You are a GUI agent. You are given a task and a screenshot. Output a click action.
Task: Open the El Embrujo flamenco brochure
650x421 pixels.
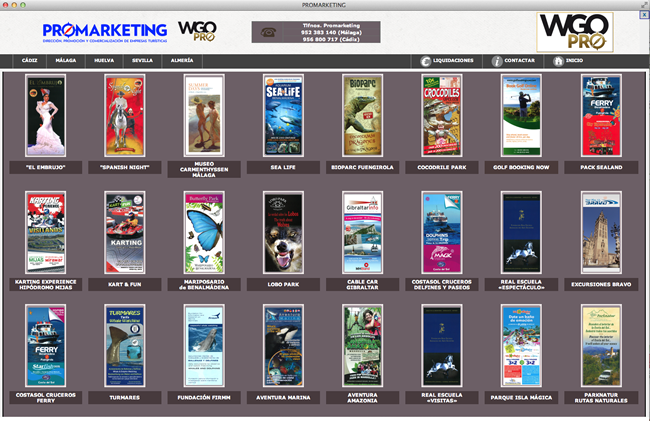click(x=46, y=115)
